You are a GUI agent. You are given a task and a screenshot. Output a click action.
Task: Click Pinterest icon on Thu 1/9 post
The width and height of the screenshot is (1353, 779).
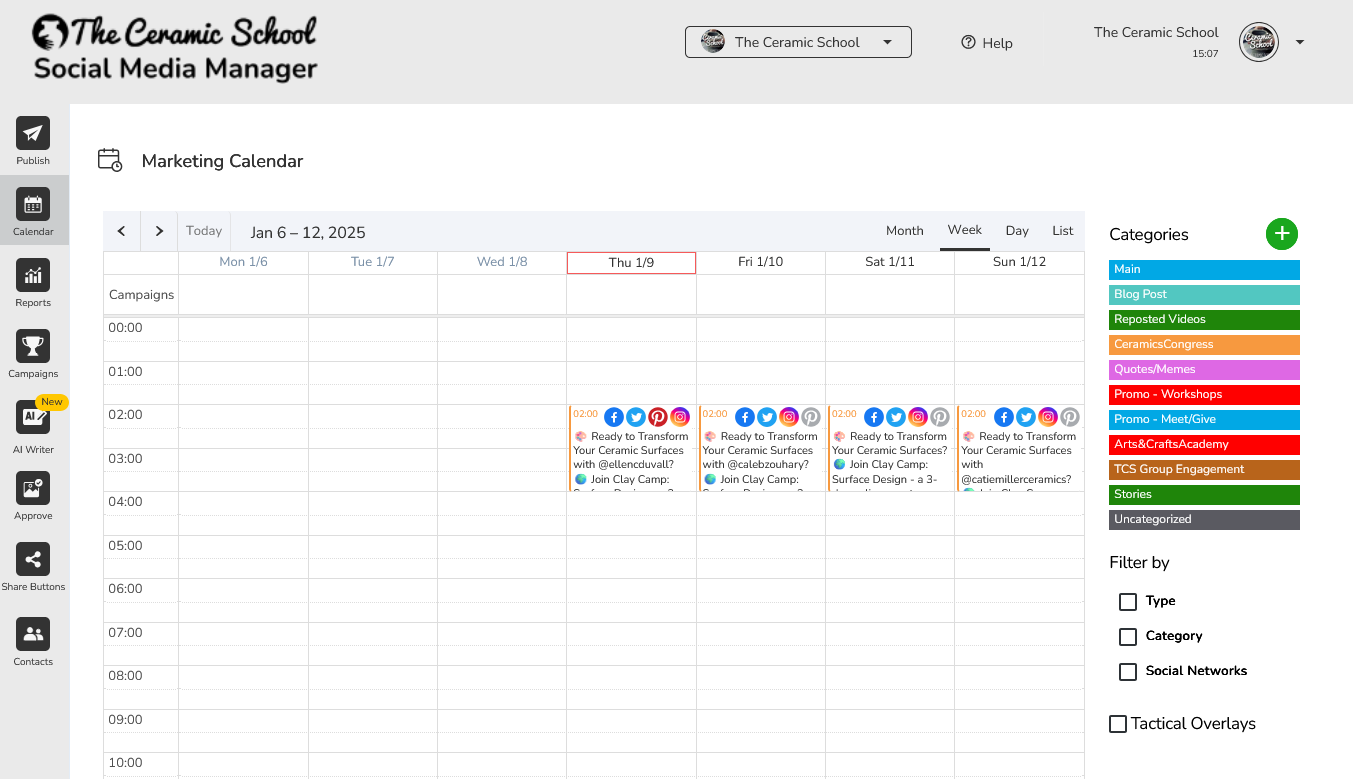658,417
